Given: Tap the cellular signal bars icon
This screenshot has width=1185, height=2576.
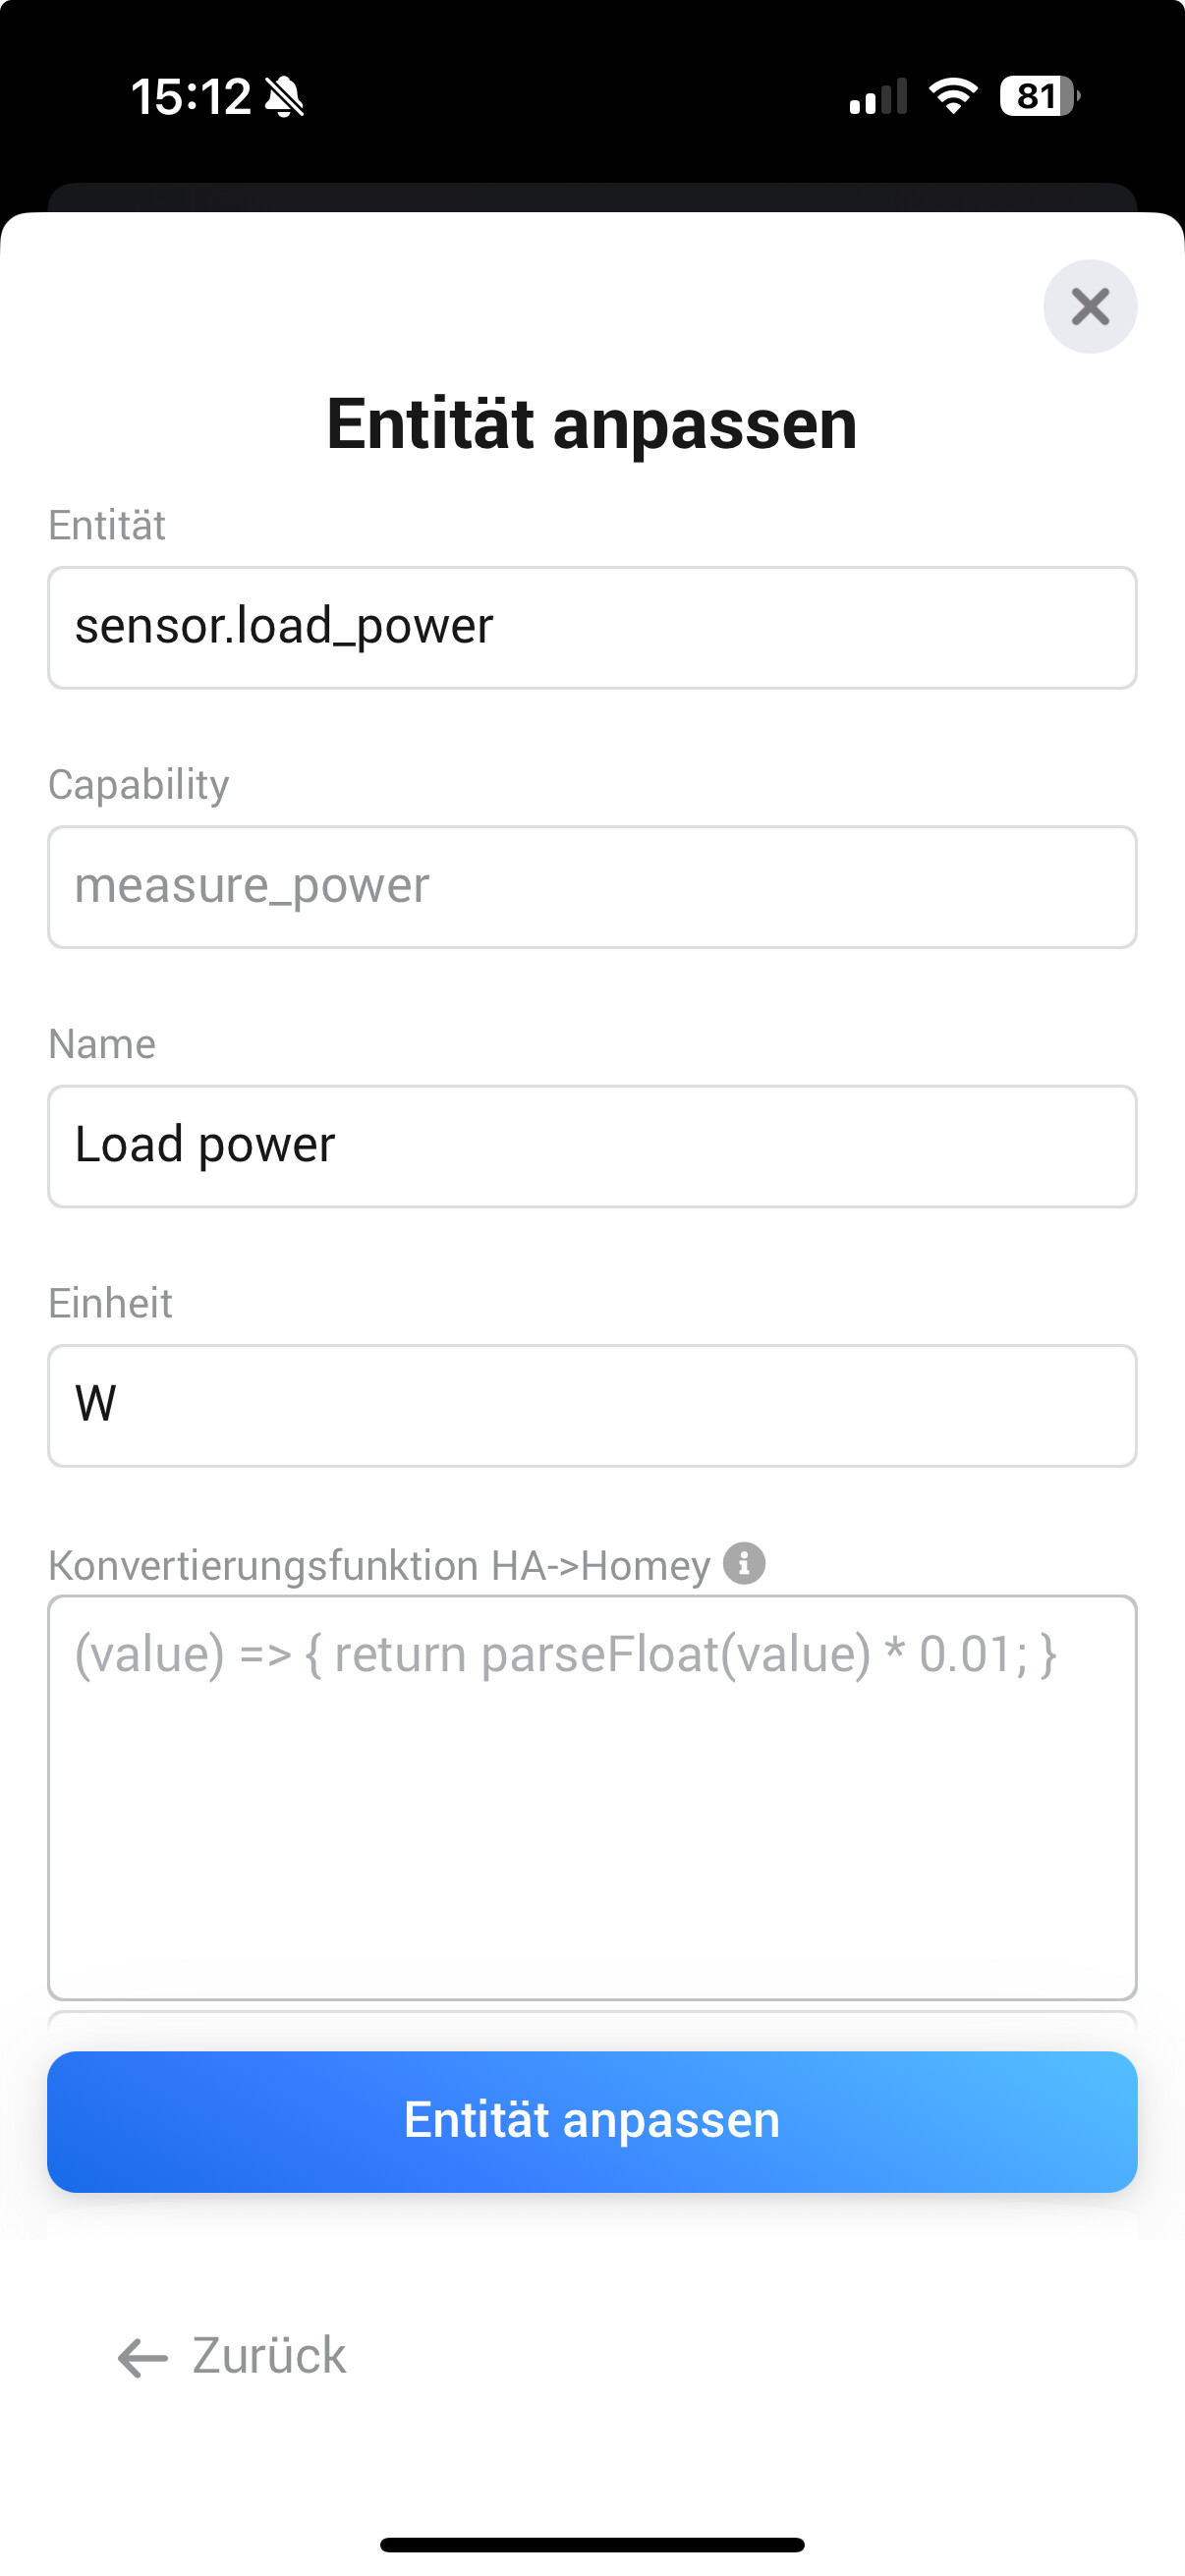Looking at the screenshot, I should pyautogui.click(x=877, y=97).
